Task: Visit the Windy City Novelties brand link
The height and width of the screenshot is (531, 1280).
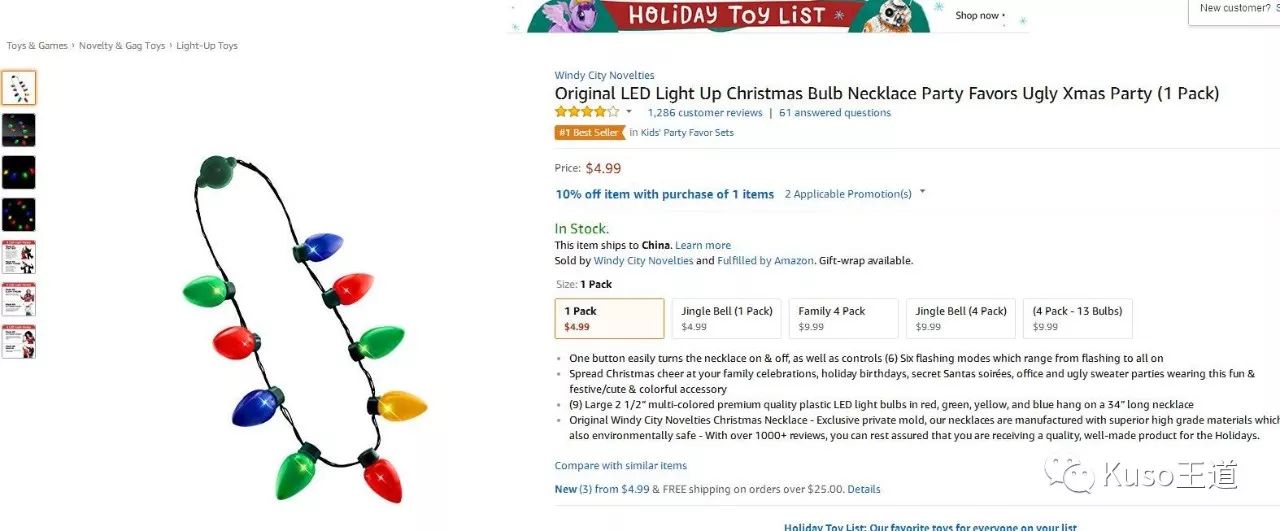Action: (x=604, y=76)
